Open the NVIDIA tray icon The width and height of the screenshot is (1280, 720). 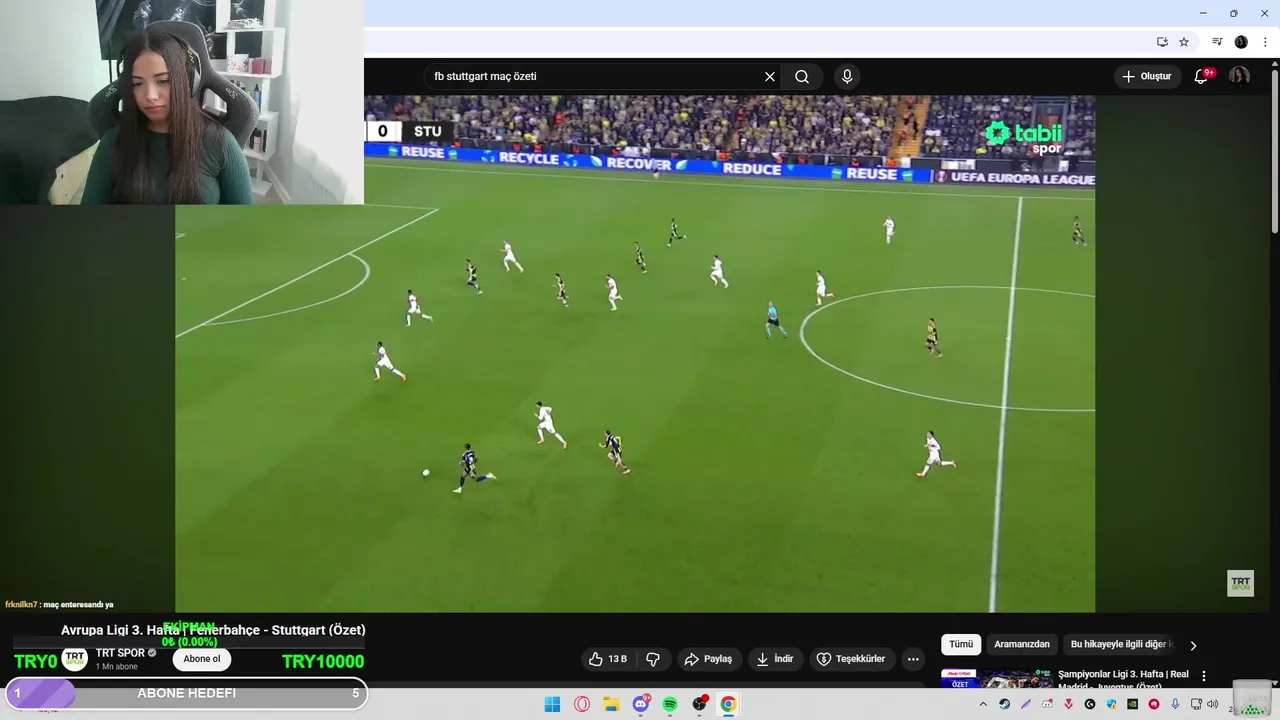(1132, 704)
